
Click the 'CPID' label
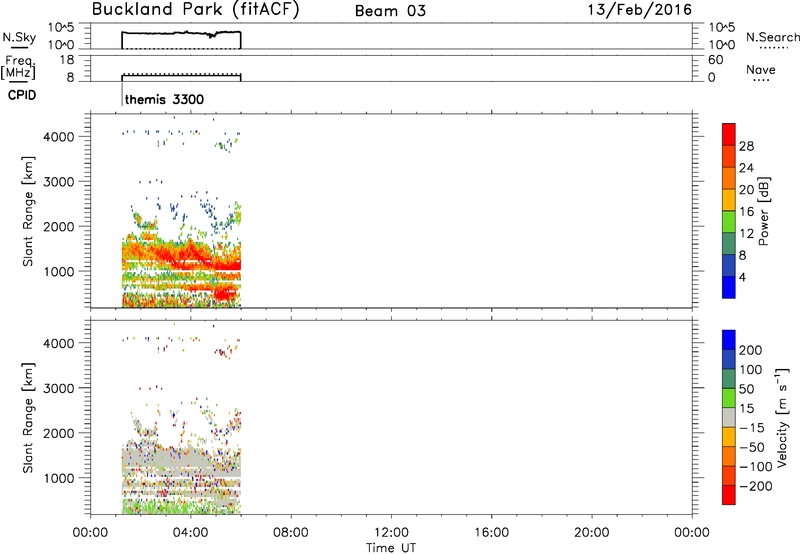point(21,95)
